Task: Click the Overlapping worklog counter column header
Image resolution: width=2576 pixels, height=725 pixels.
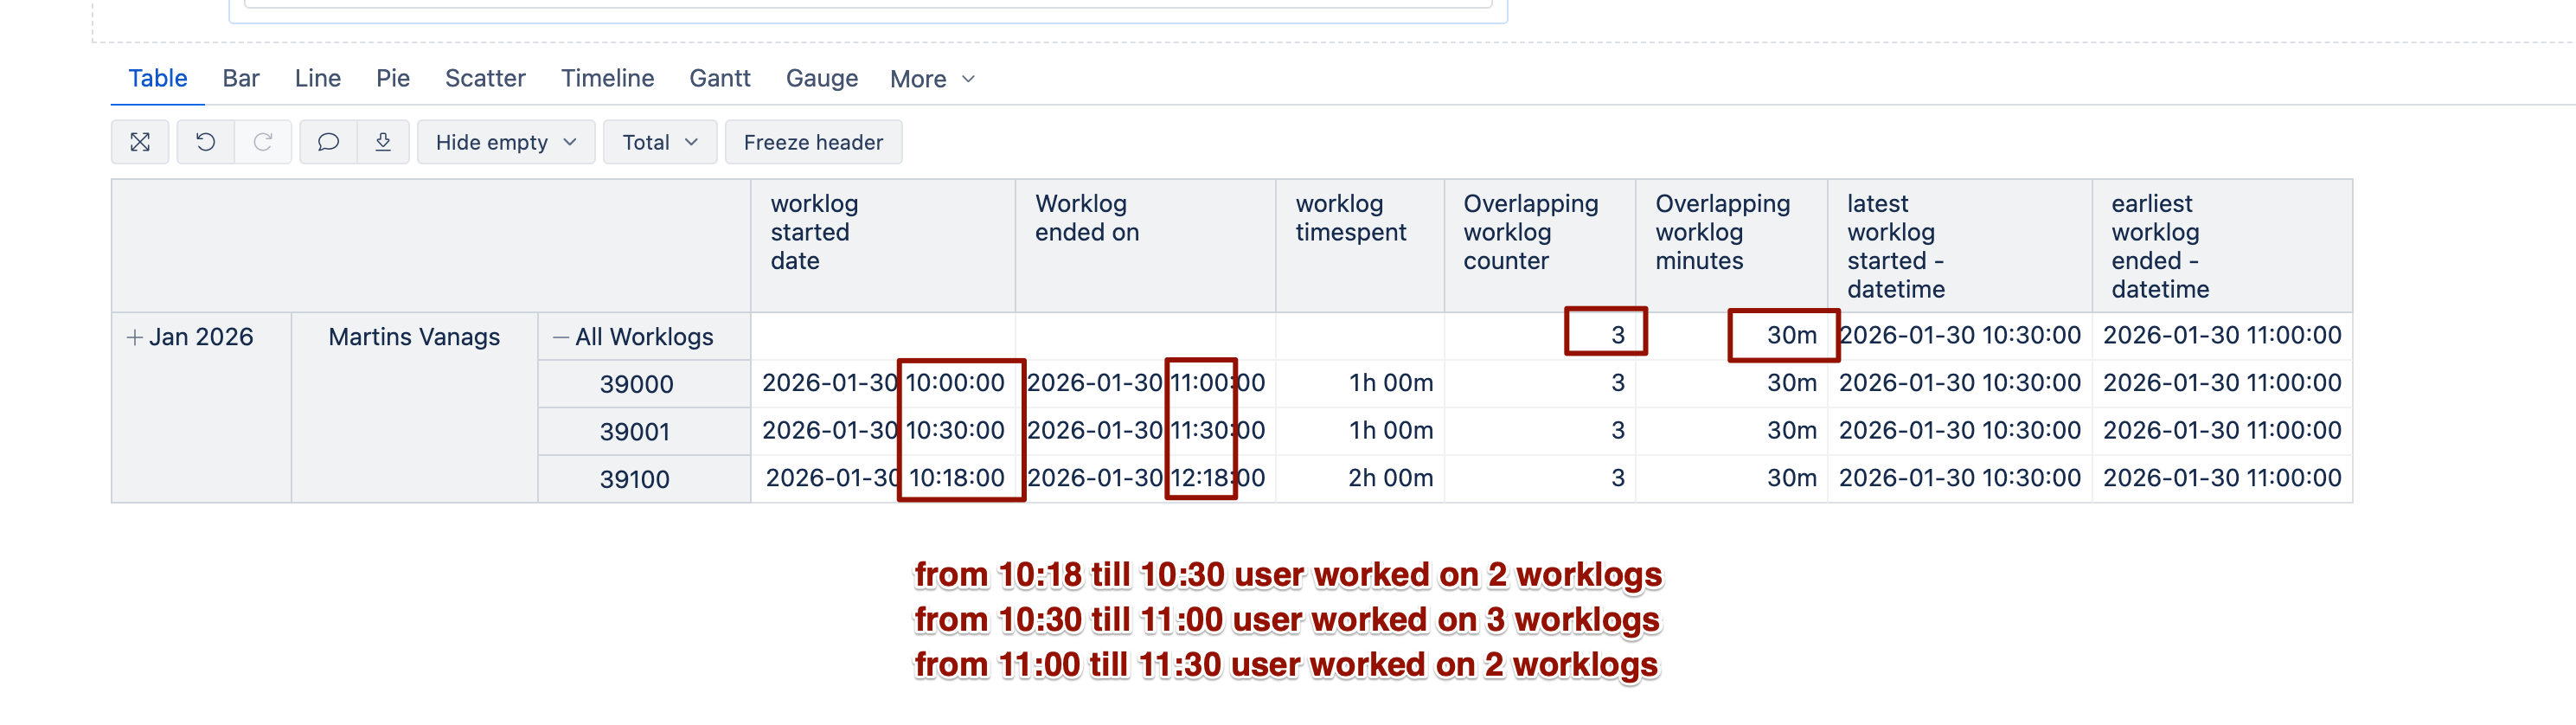Action: (1530, 232)
